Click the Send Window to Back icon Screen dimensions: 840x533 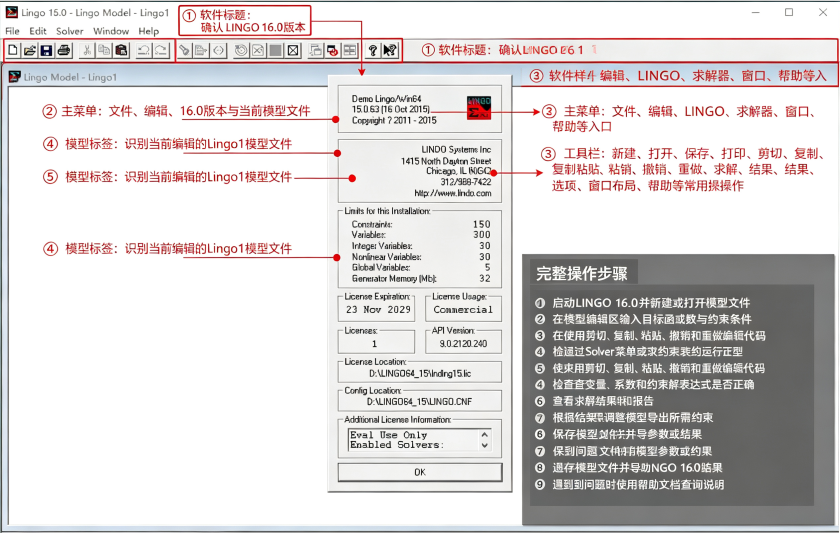click(x=316, y=50)
